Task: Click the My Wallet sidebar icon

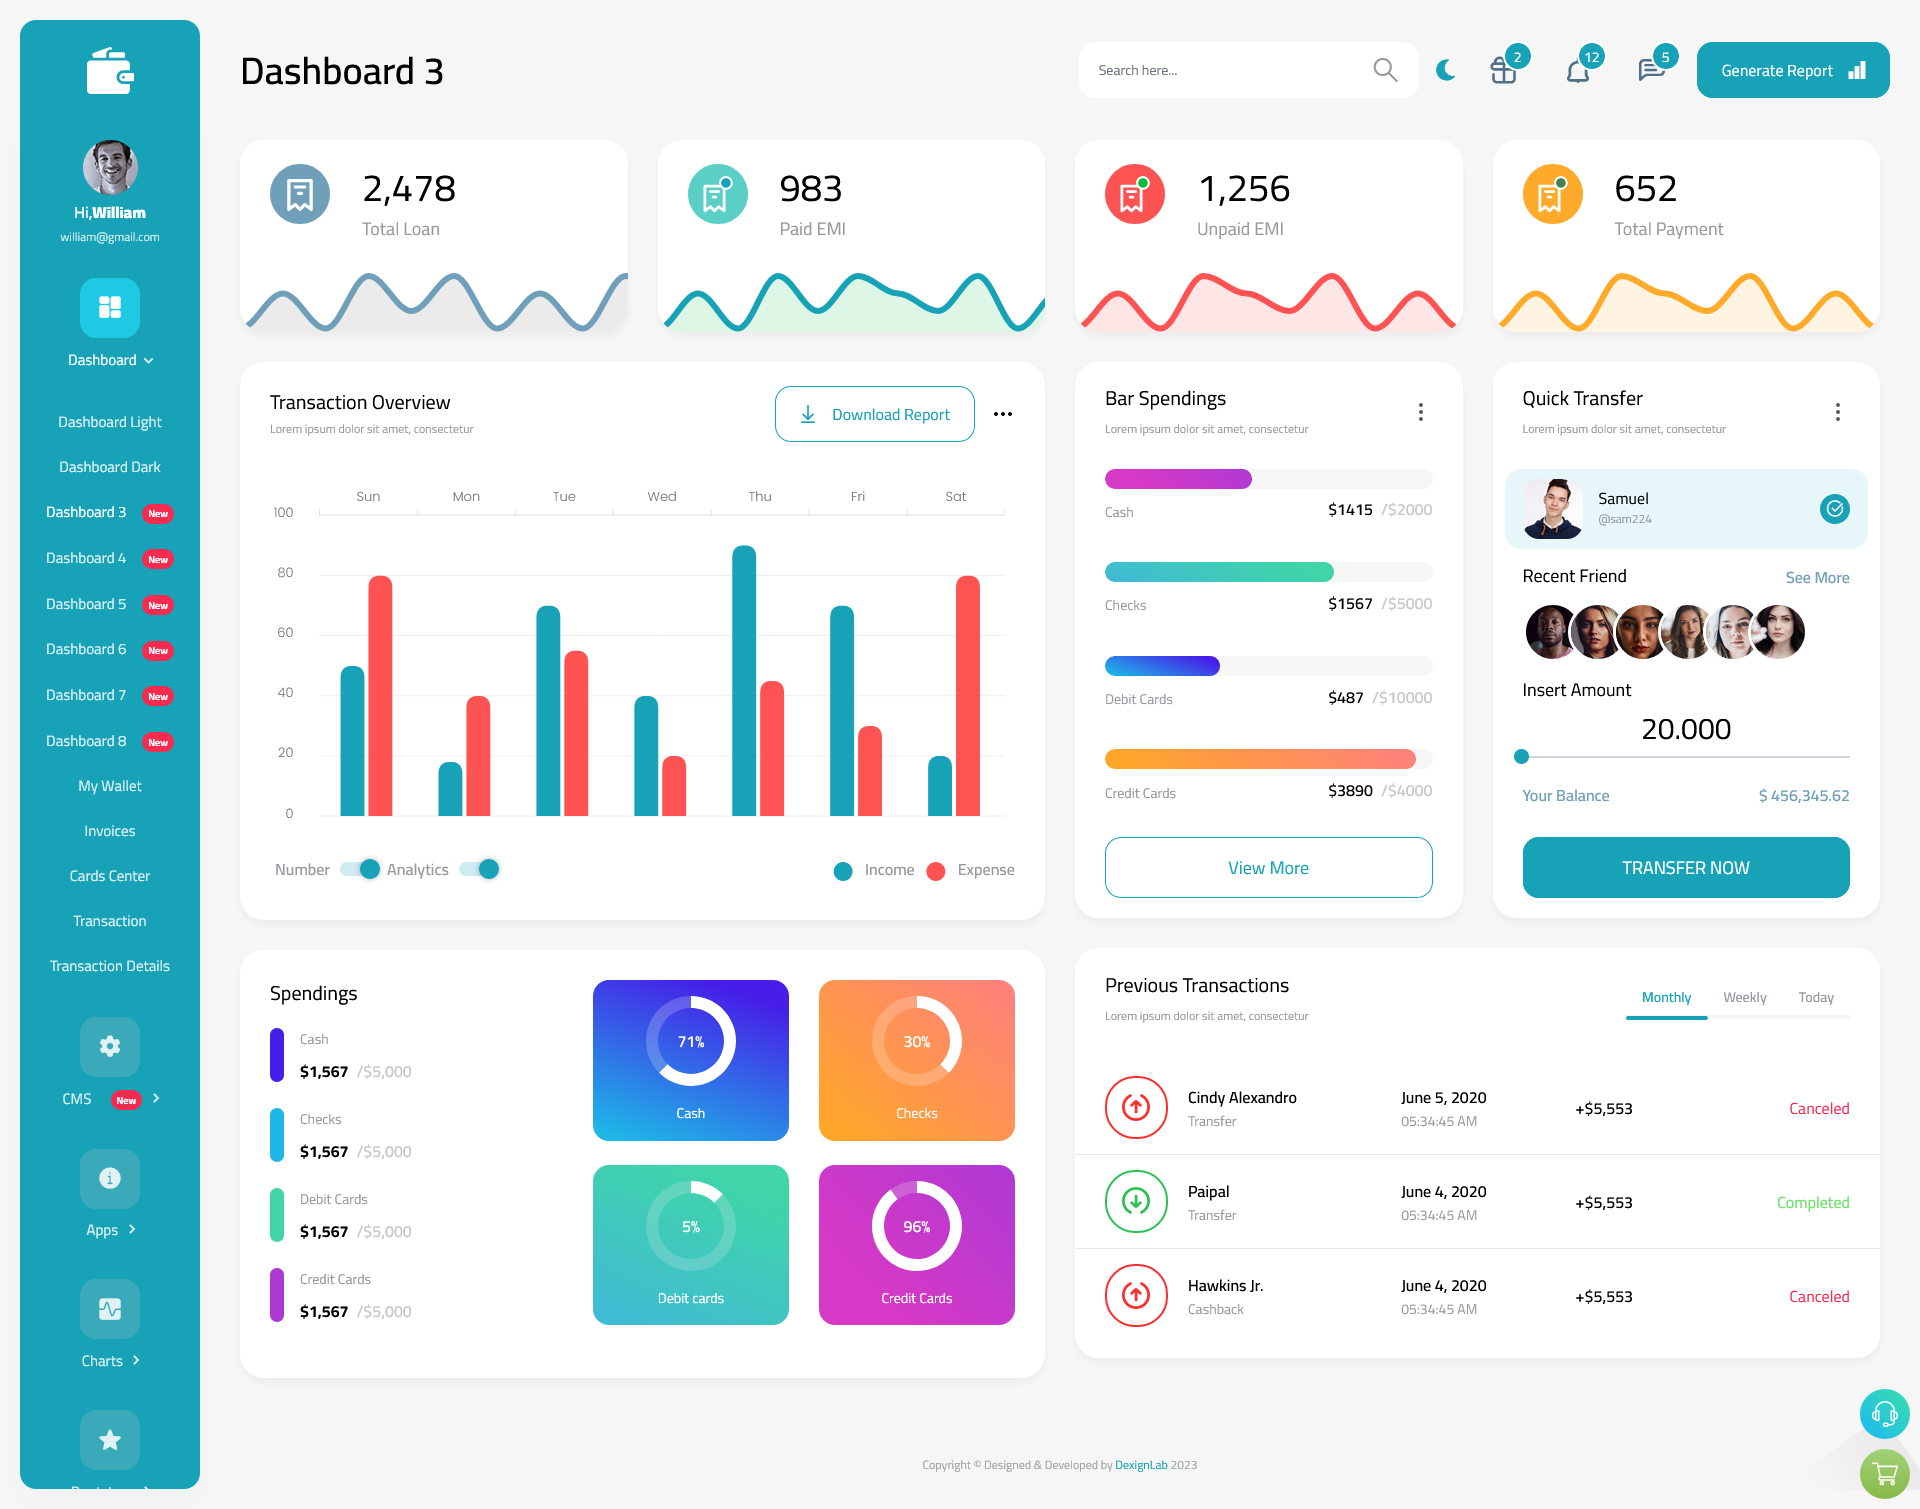Action: (x=109, y=784)
